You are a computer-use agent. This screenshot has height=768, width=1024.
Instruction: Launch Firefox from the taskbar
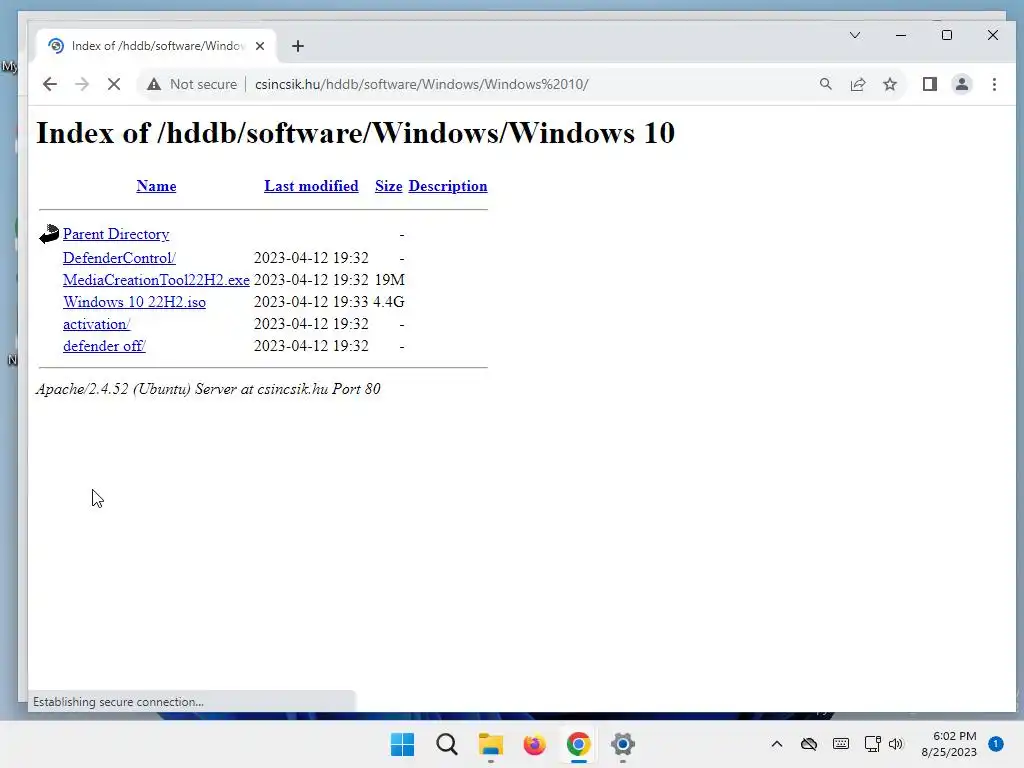tap(534, 744)
